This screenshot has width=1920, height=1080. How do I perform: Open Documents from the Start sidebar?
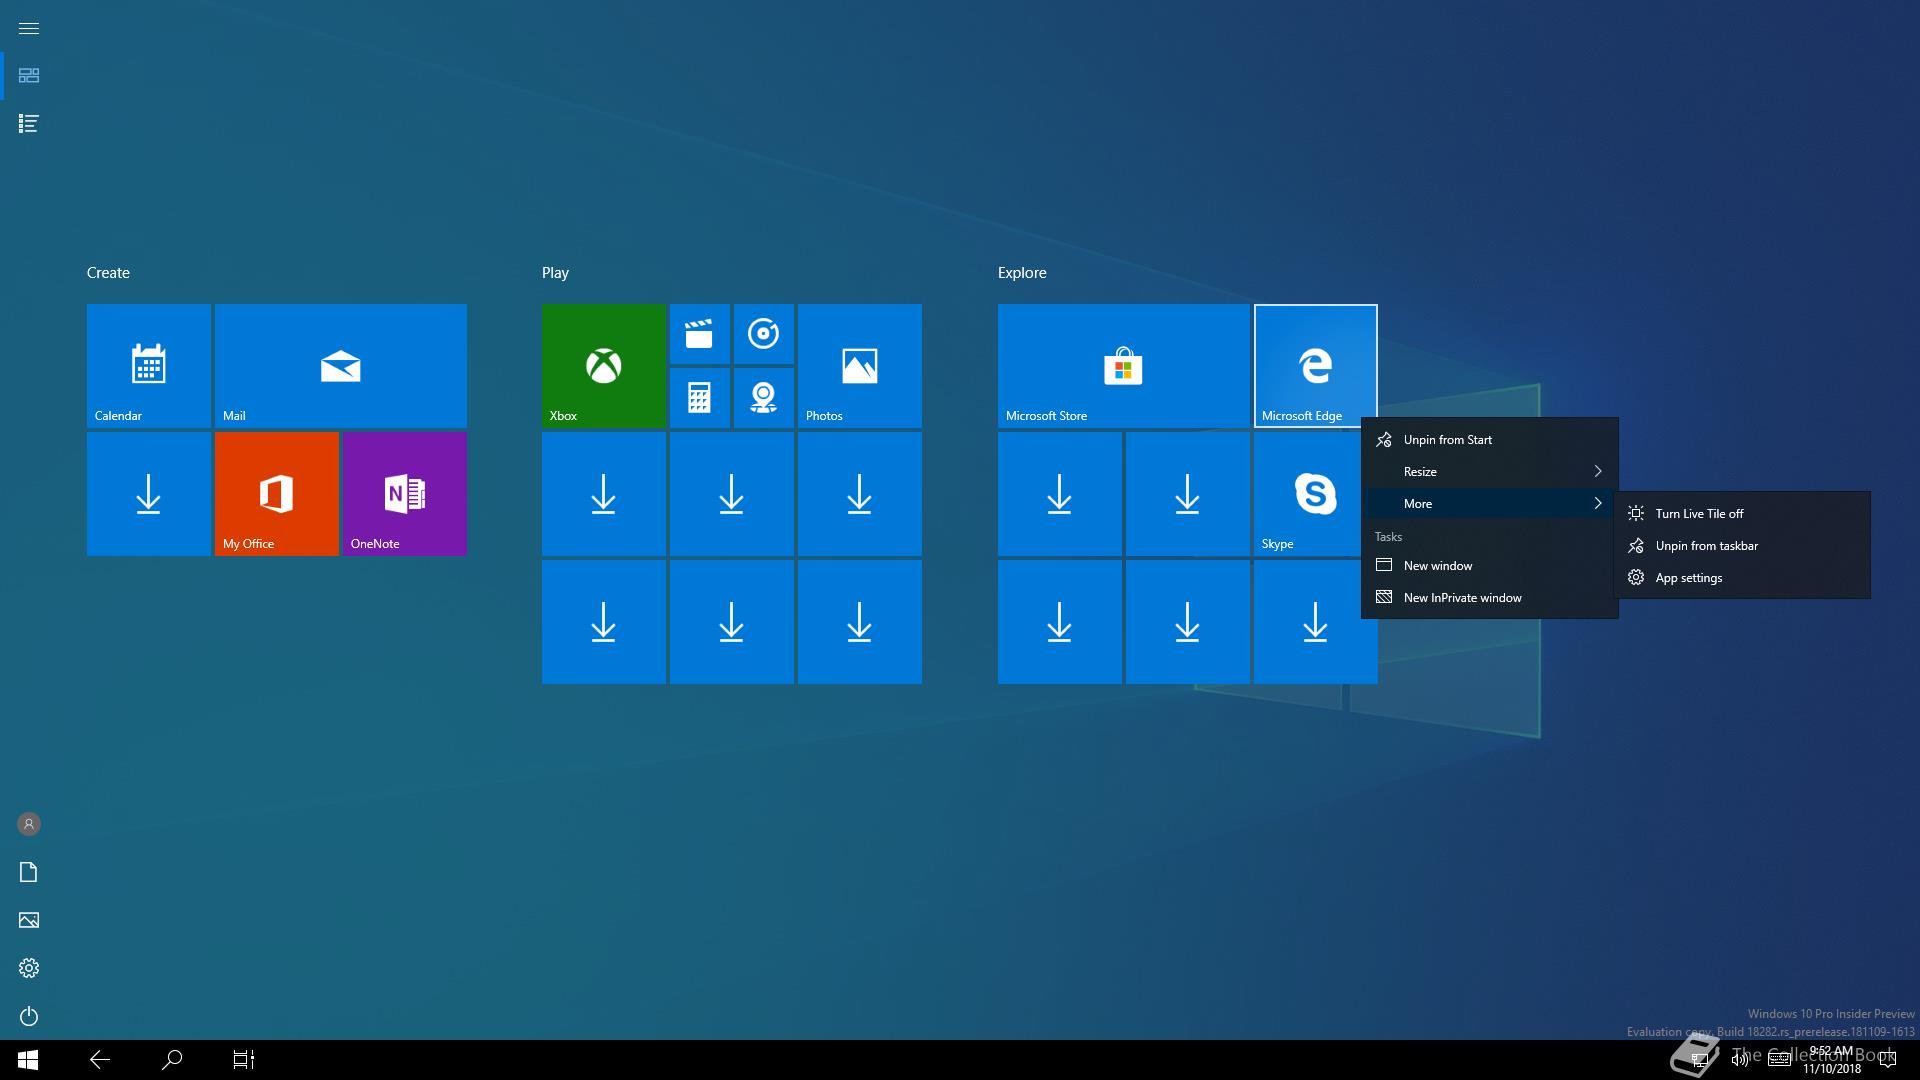(x=29, y=872)
